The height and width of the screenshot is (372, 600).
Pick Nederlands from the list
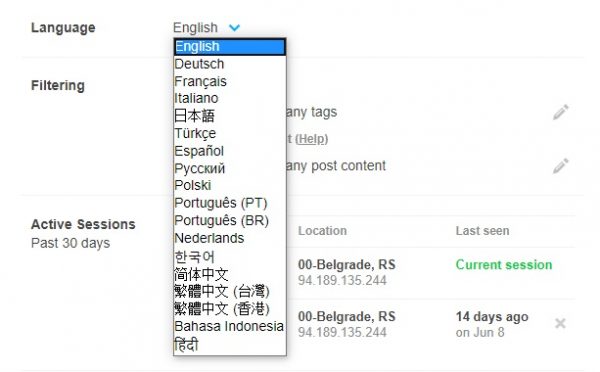230,238
